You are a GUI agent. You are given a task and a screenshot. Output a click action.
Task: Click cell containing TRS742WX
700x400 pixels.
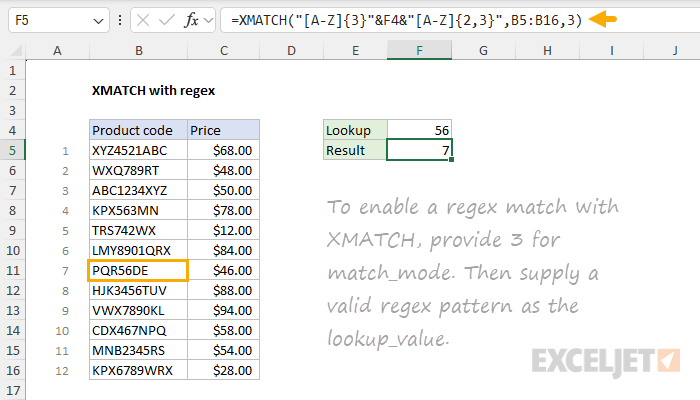138,230
